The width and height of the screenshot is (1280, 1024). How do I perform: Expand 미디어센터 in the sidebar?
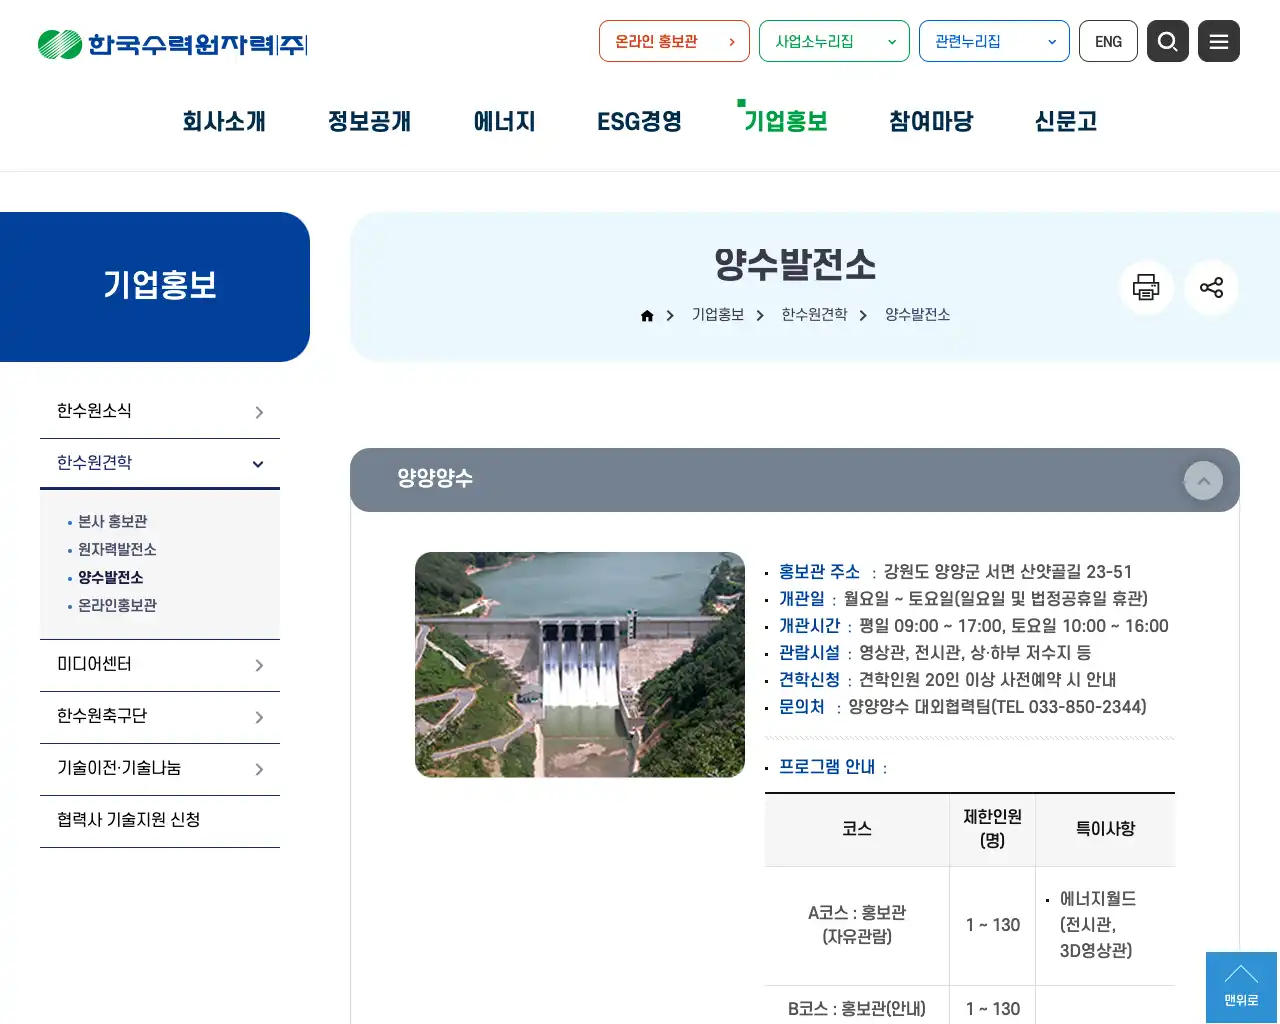pos(160,665)
